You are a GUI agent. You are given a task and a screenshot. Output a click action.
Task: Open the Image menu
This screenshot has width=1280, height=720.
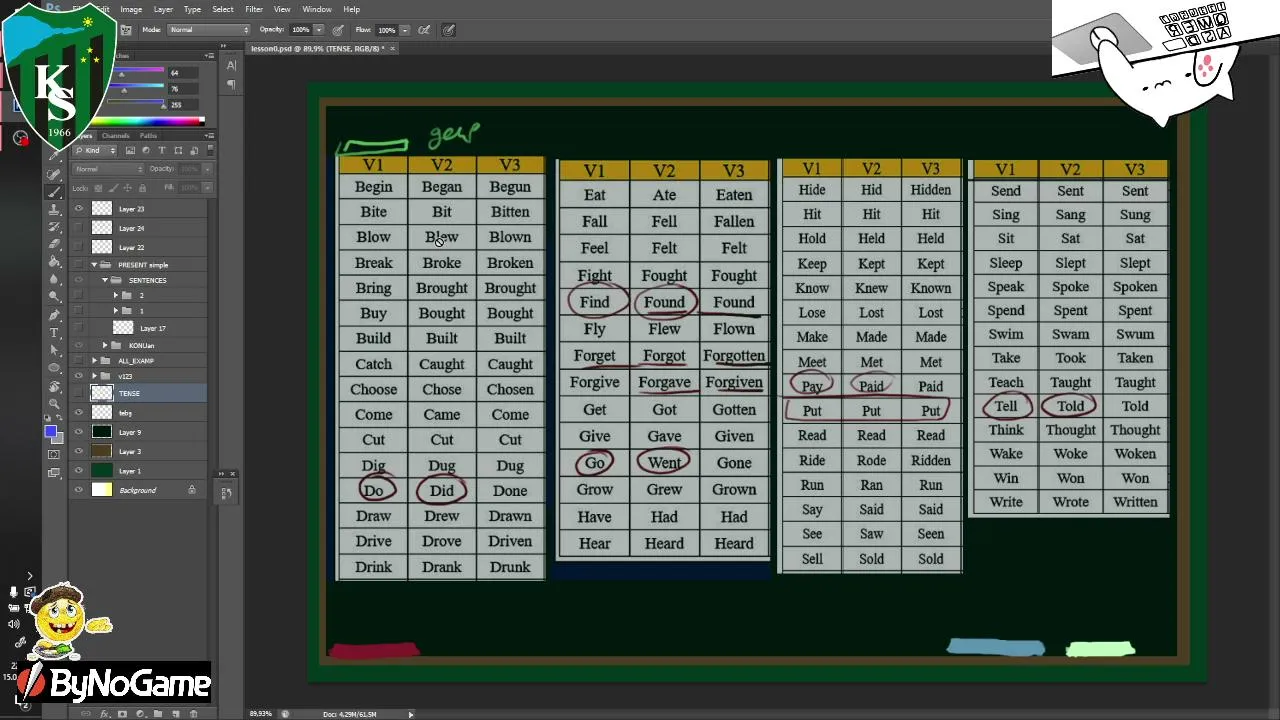(x=131, y=9)
